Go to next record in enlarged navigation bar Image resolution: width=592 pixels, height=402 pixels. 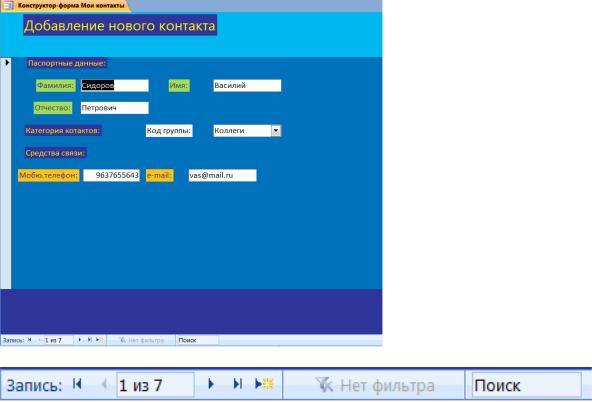211,384
